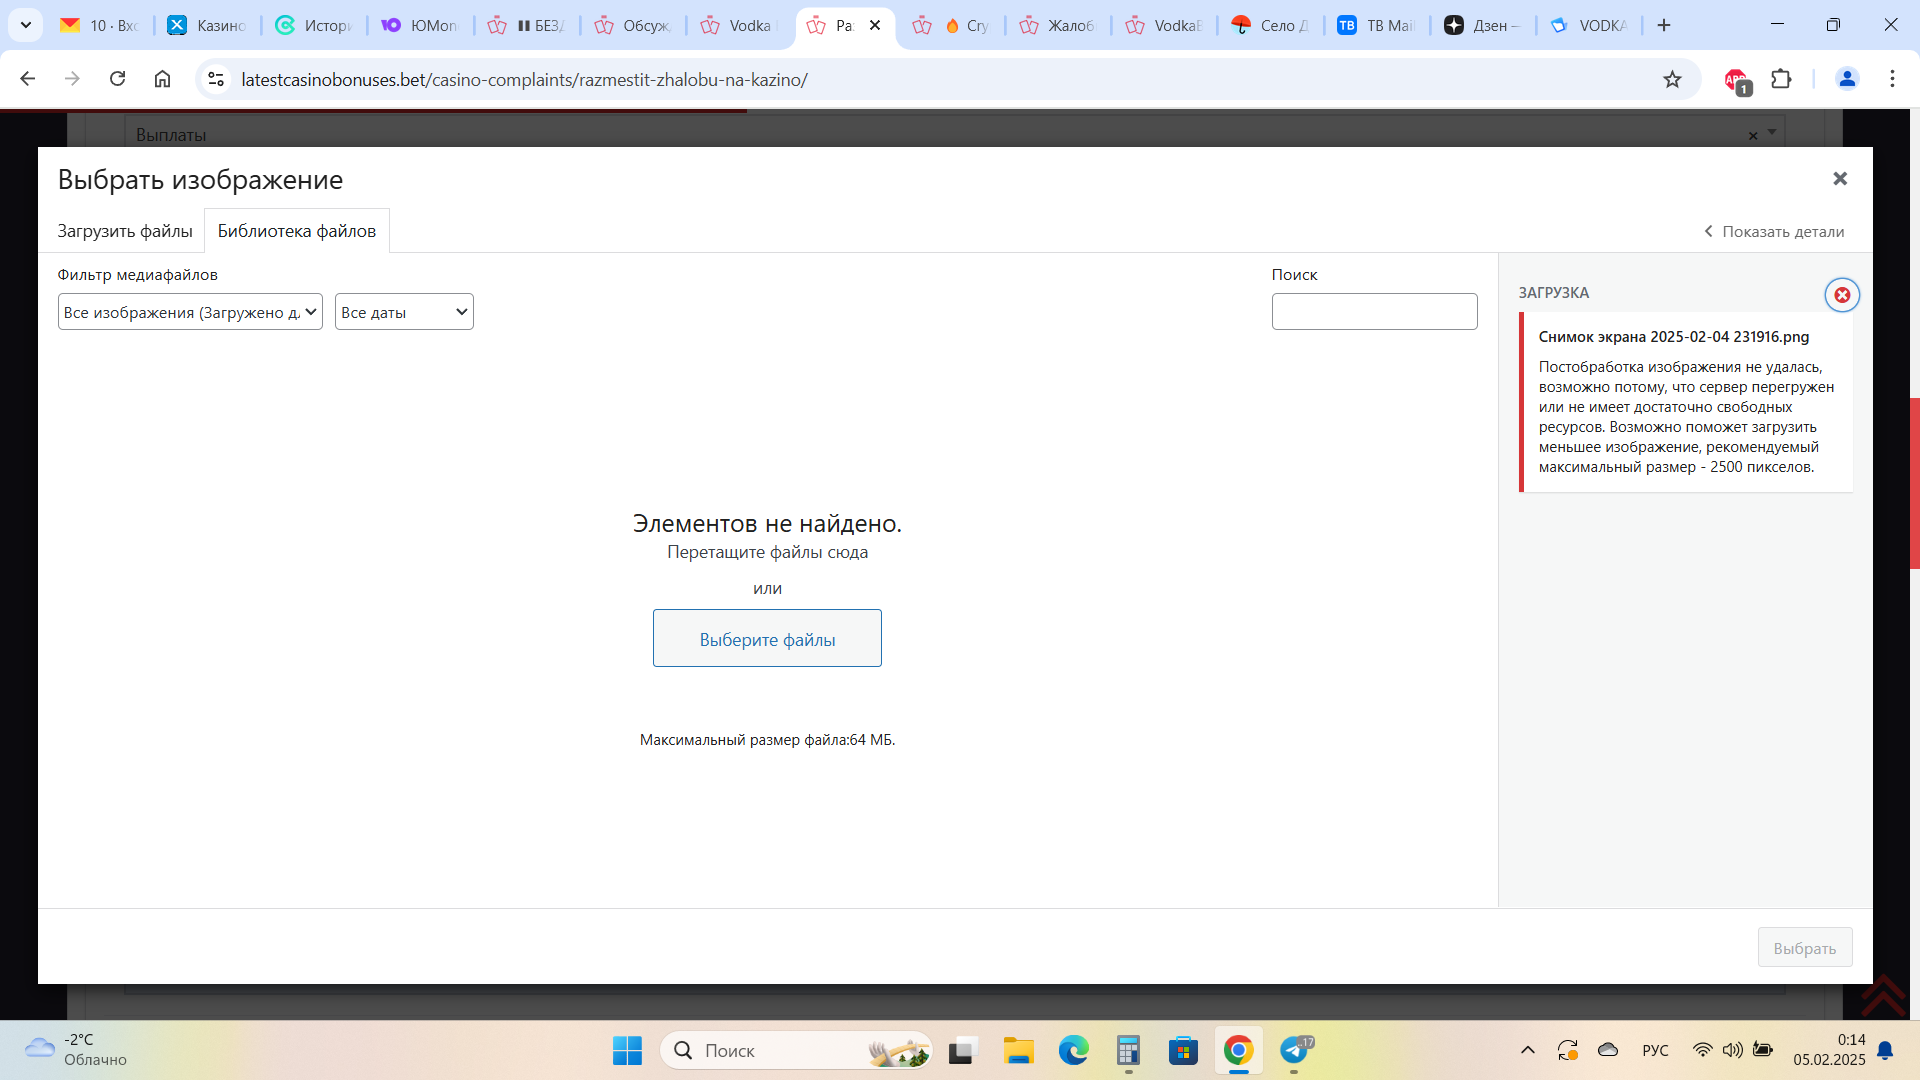Go to home page via house icon
This screenshot has height=1080, width=1920.
click(162, 79)
